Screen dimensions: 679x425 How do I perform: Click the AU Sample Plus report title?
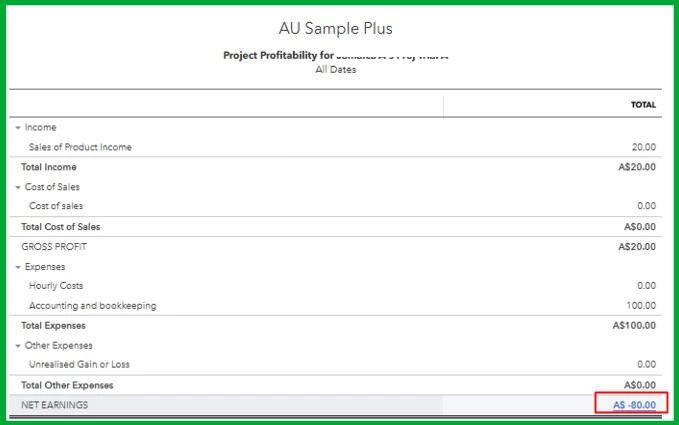point(336,28)
